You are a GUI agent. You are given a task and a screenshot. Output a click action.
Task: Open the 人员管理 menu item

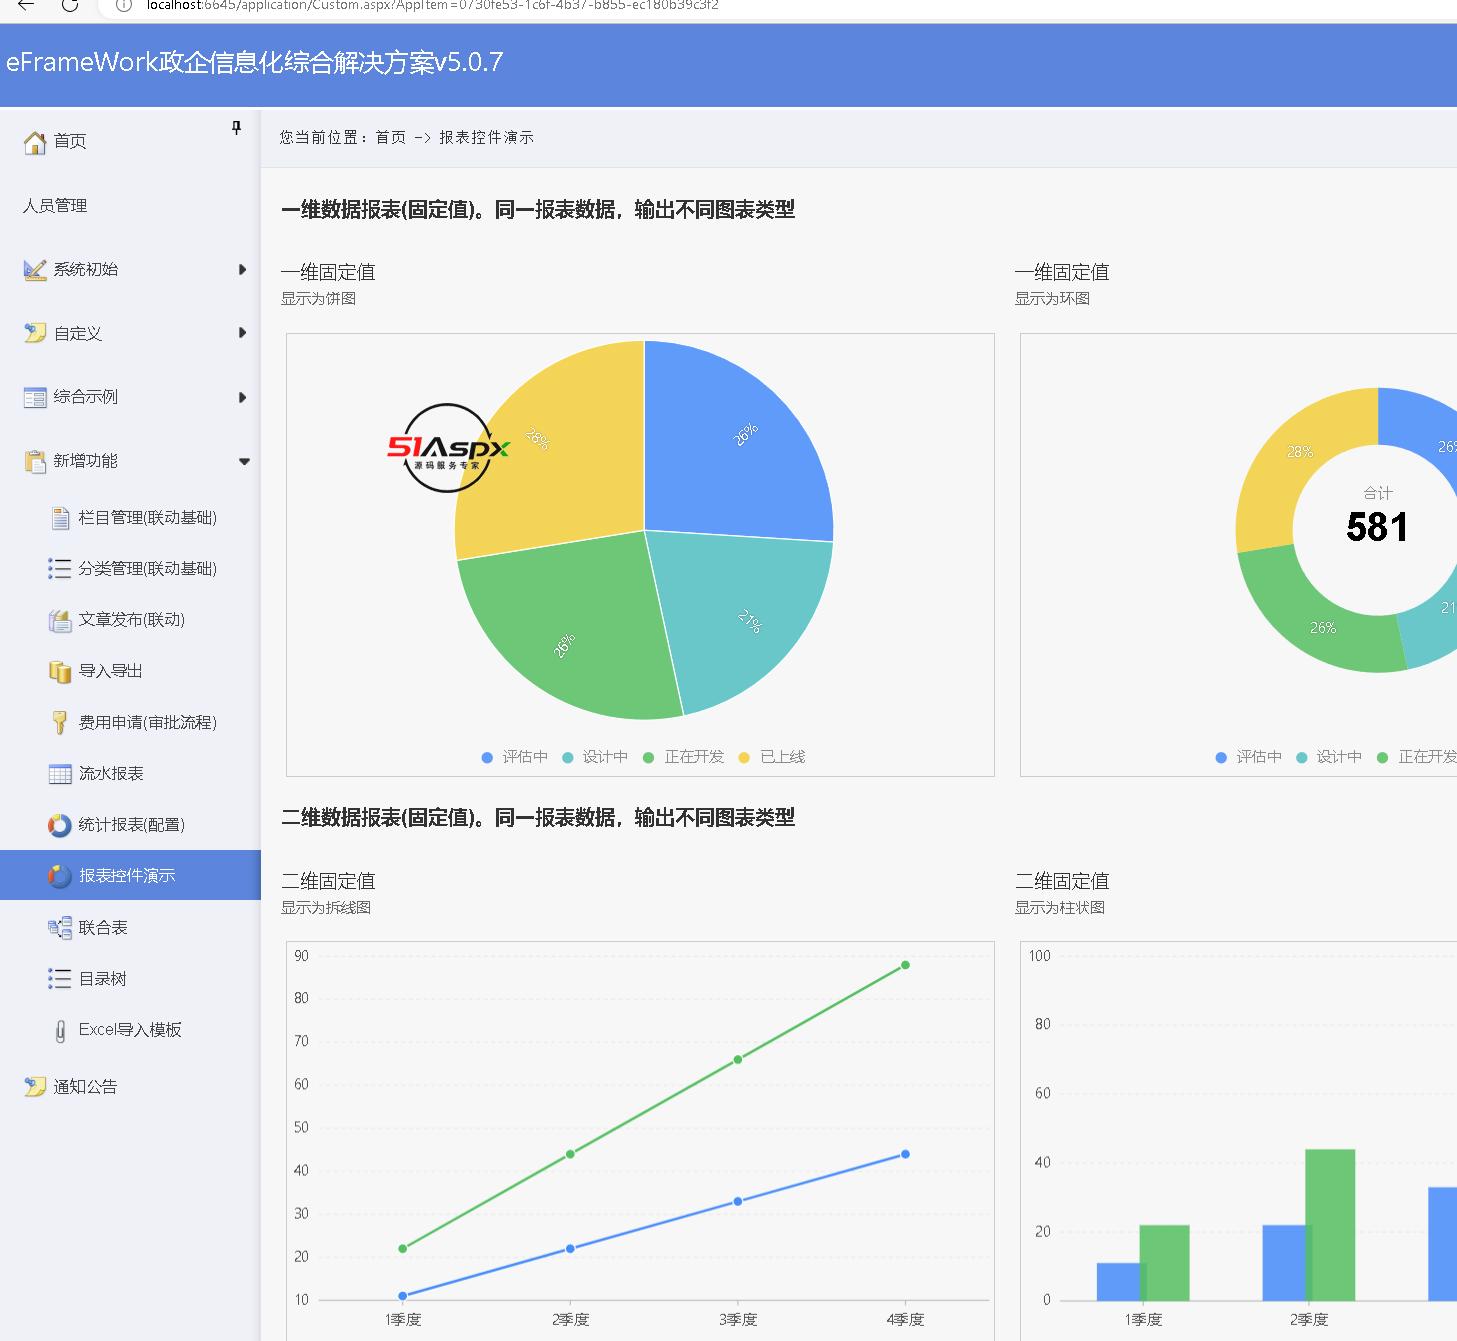tap(55, 206)
